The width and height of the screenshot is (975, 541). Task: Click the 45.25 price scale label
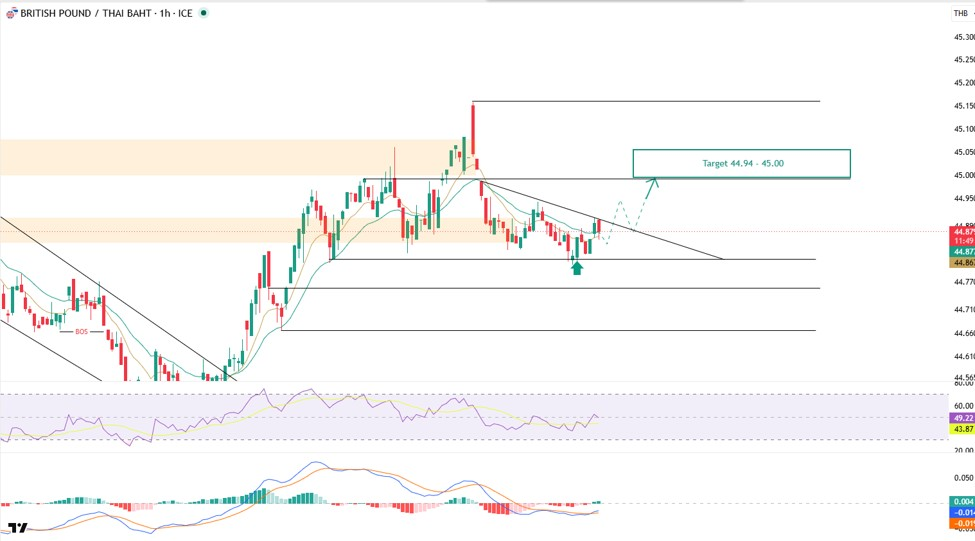pyautogui.click(x=964, y=60)
